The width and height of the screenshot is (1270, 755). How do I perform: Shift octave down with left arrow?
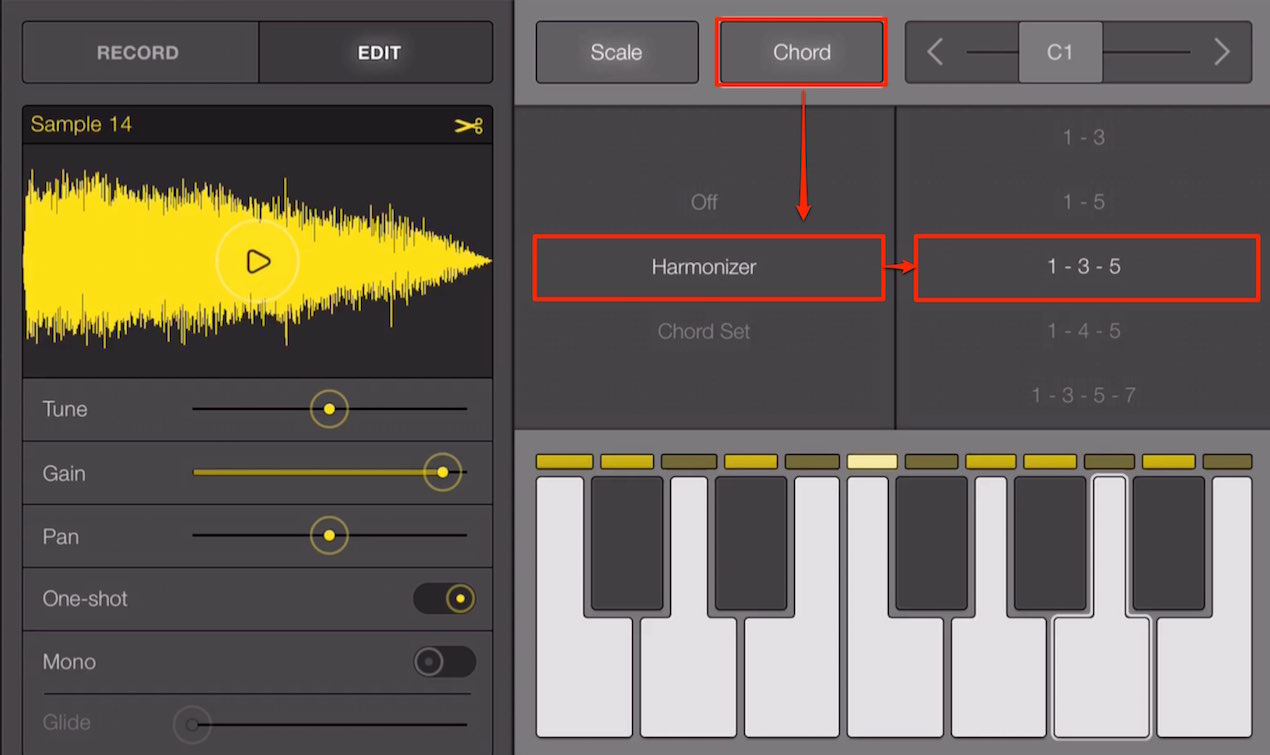point(935,52)
